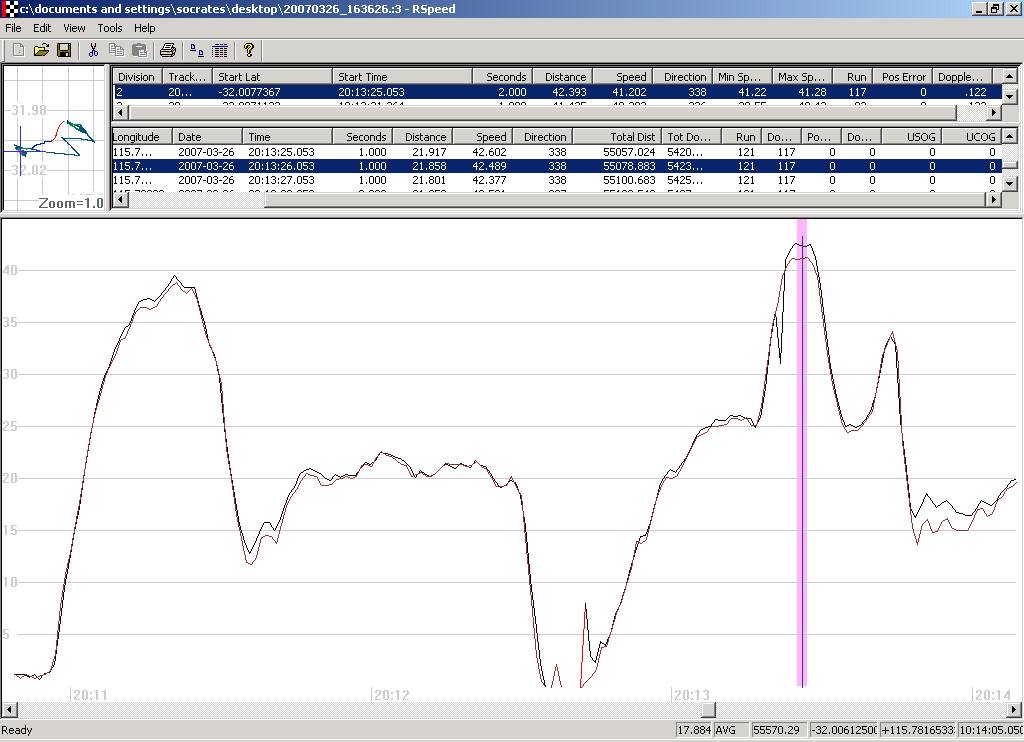Image resolution: width=1024 pixels, height=742 pixels.
Task: Click the Max Speed column header in top table
Action: point(801,77)
